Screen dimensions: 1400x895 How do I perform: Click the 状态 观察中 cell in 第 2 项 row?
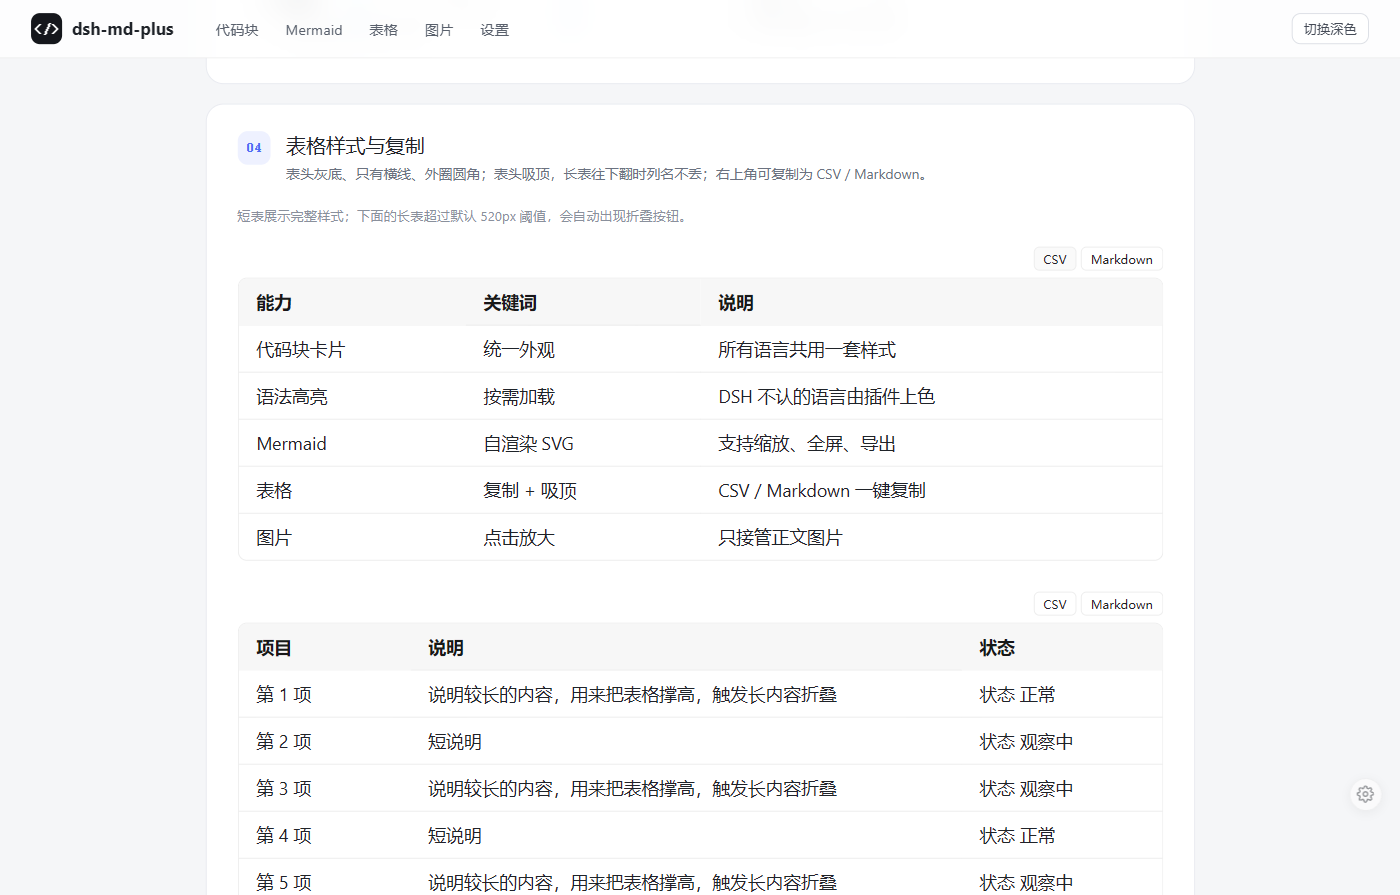[x=1062, y=741]
